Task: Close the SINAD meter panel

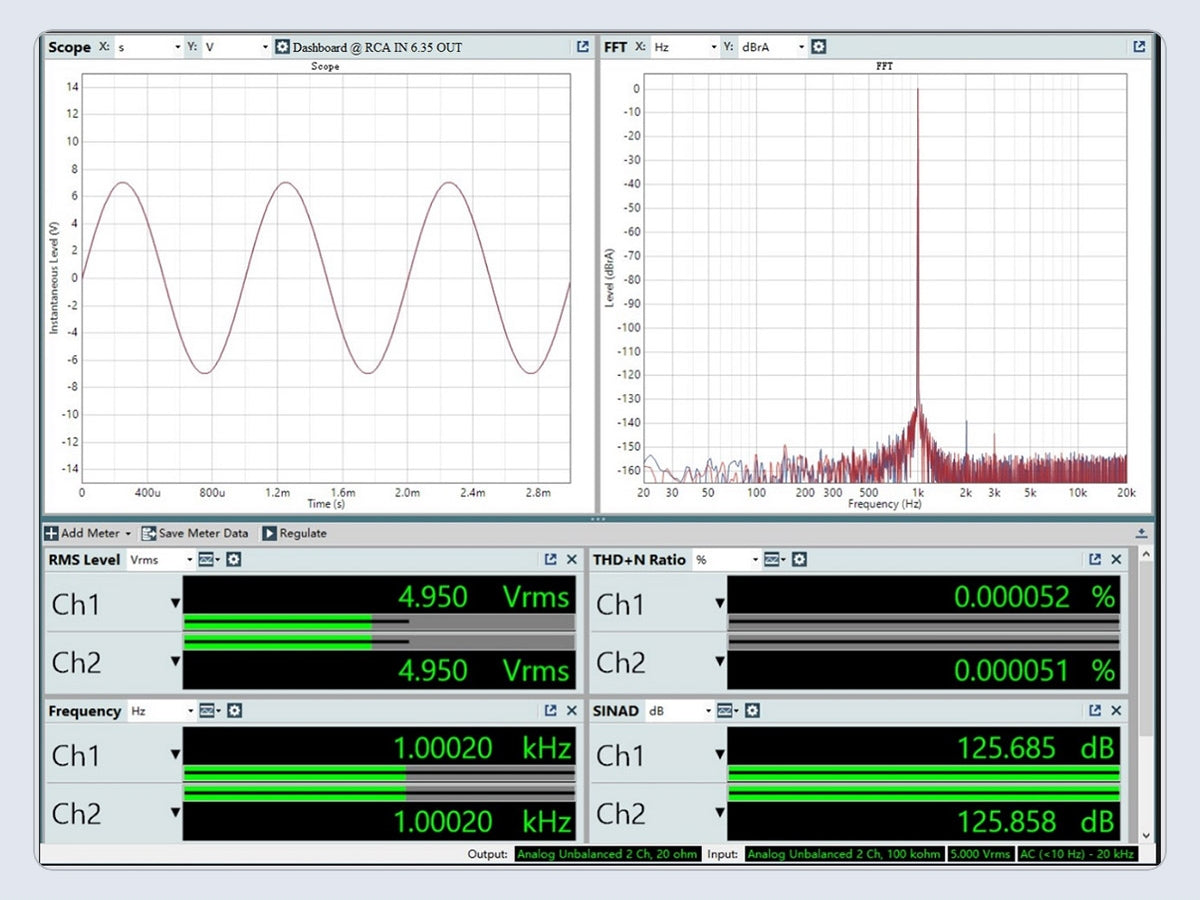Action: [x=1116, y=711]
